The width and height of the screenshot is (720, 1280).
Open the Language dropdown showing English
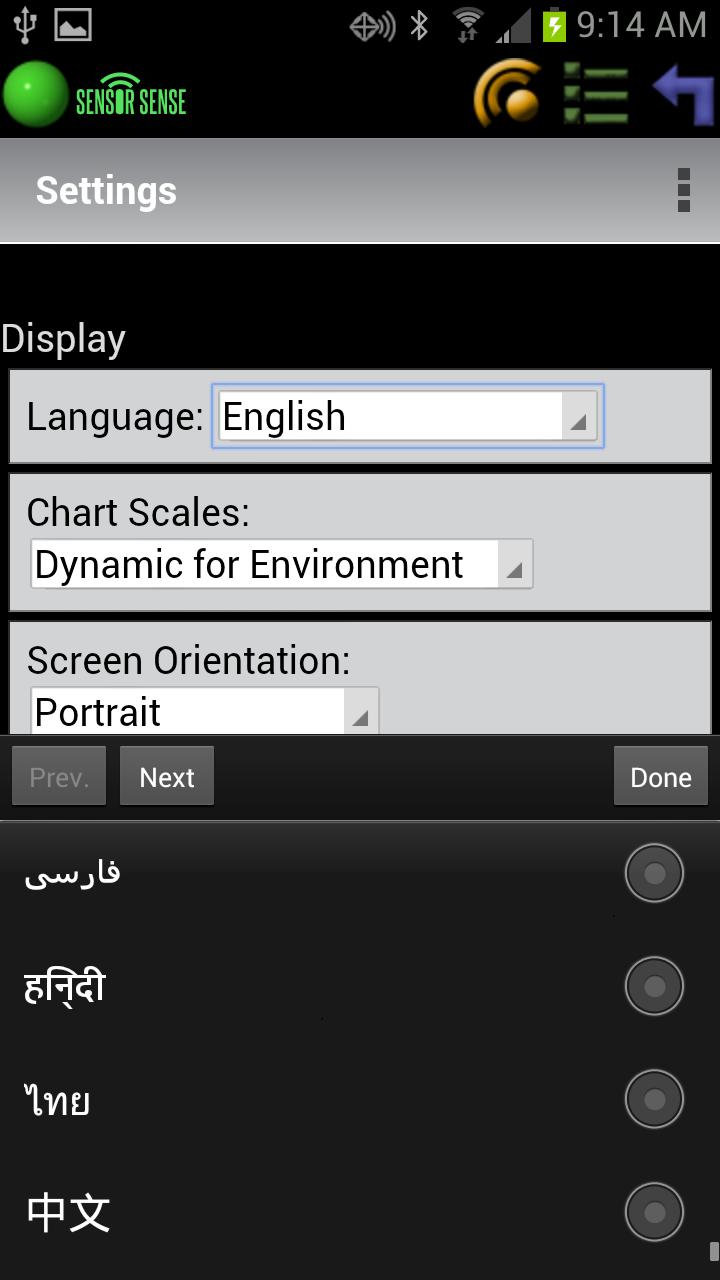coord(407,416)
